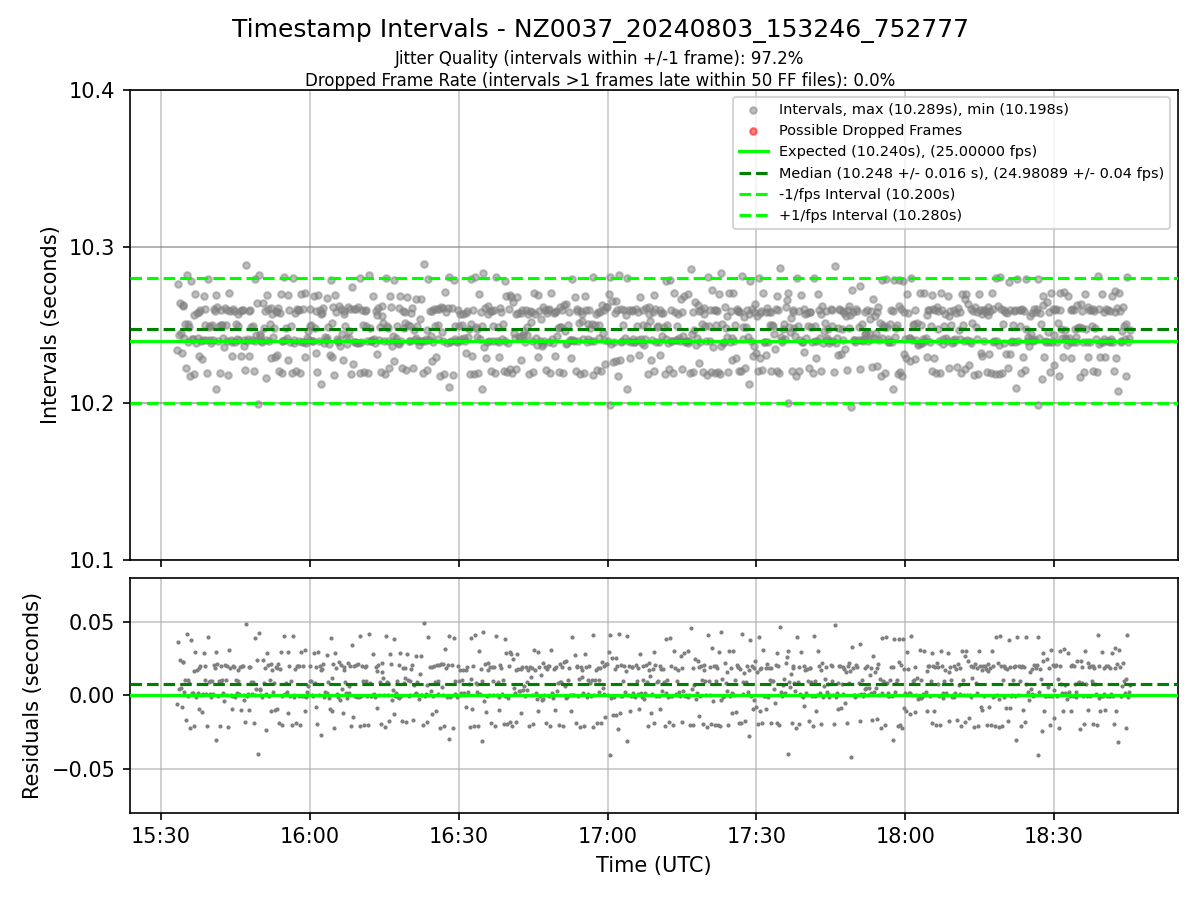Click legend entry '-1/fps Interval (10.200s)'
1200x900 pixels.
(867, 193)
